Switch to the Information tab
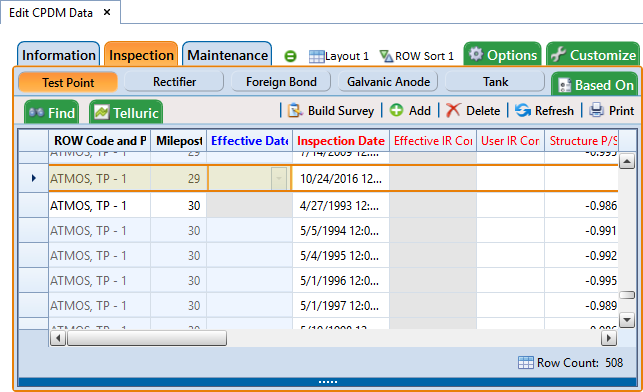Image resolution: width=643 pixels, height=392 pixels. point(59,55)
